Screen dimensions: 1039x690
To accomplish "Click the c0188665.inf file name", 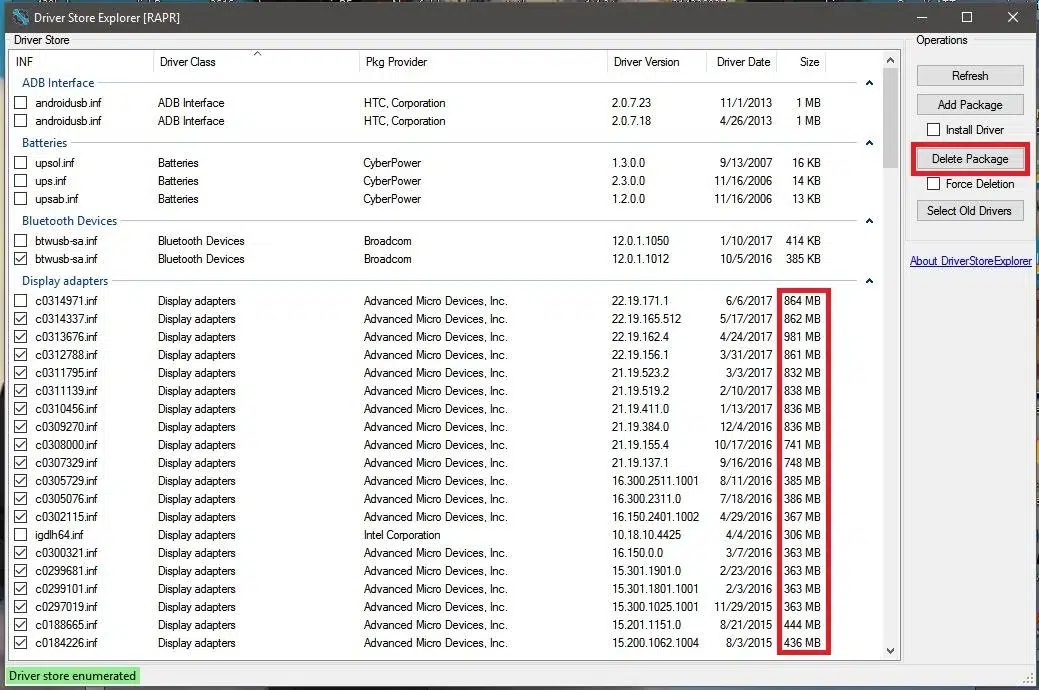I will pos(66,624).
